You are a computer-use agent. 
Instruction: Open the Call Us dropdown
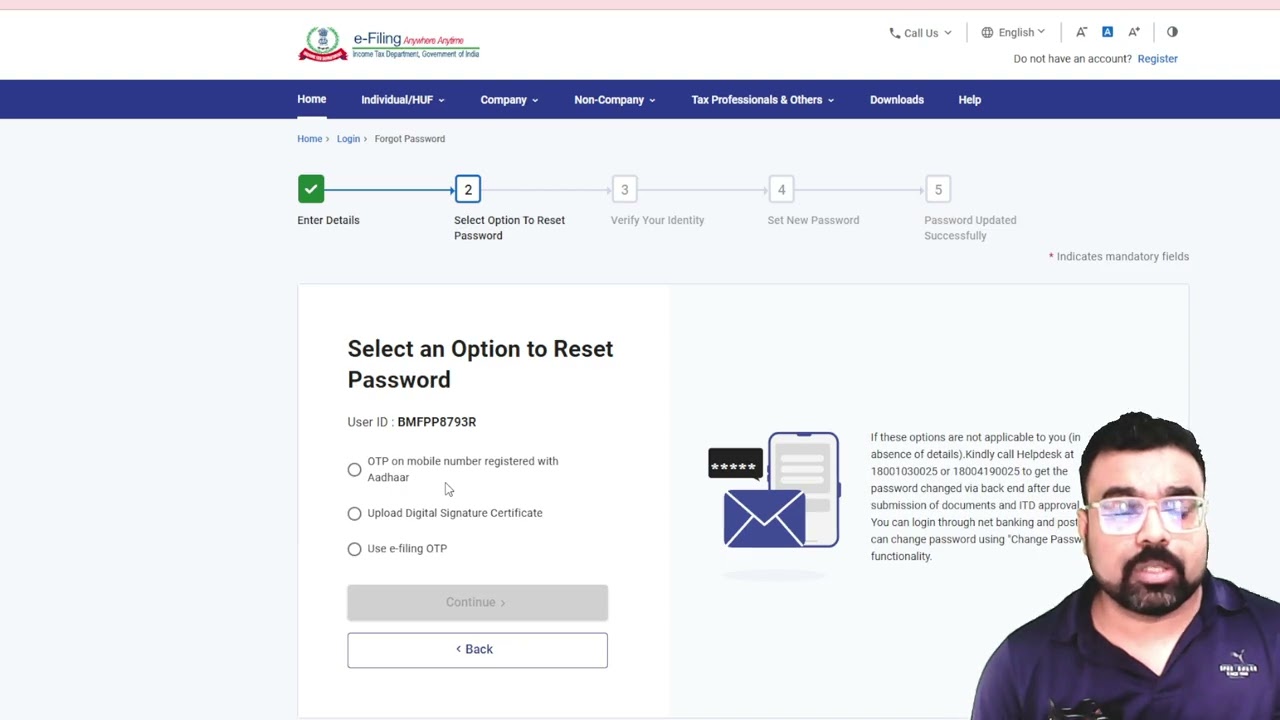pos(921,33)
